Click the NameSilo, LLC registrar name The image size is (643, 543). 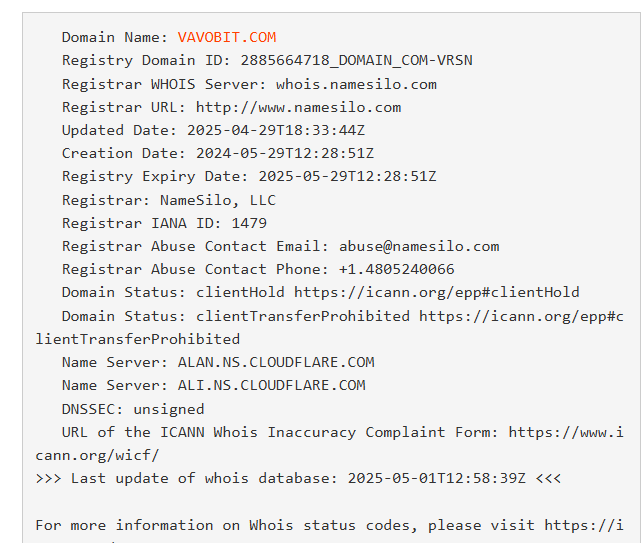pyautogui.click(x=217, y=200)
